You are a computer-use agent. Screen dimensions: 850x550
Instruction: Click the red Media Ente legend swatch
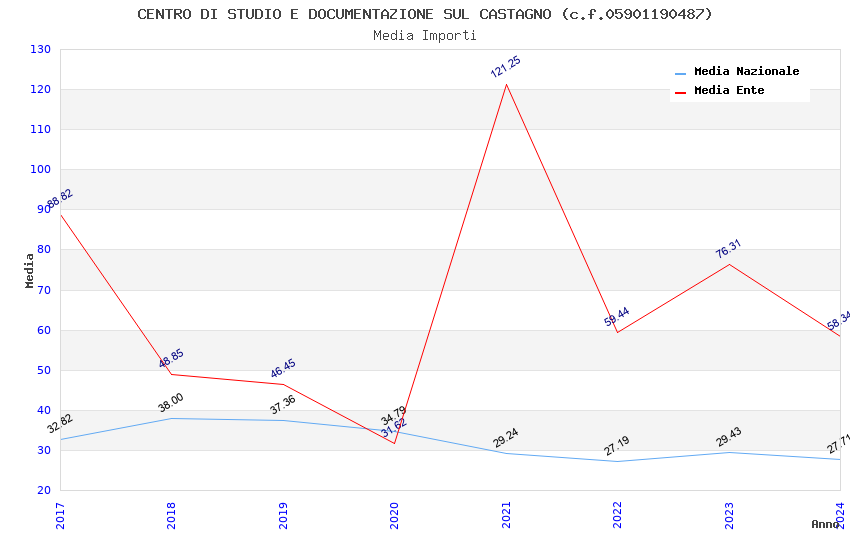(680, 92)
